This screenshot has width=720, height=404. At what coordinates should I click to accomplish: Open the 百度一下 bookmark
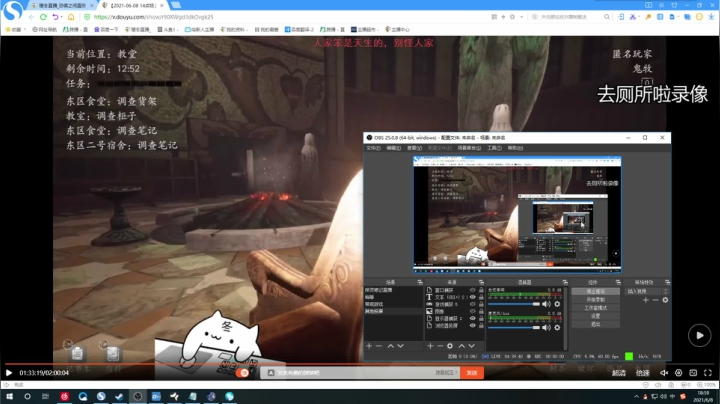(106, 29)
